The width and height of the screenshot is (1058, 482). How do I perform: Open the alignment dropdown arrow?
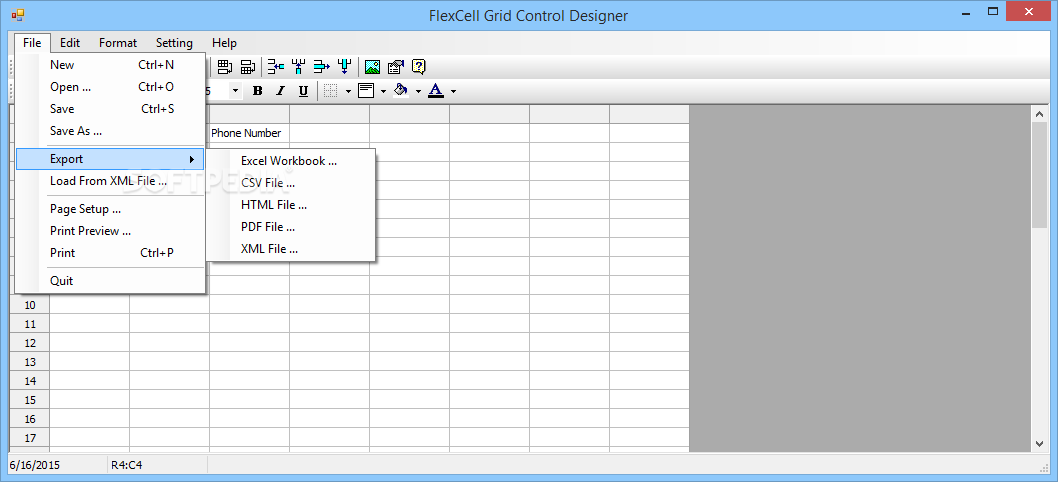(x=383, y=91)
